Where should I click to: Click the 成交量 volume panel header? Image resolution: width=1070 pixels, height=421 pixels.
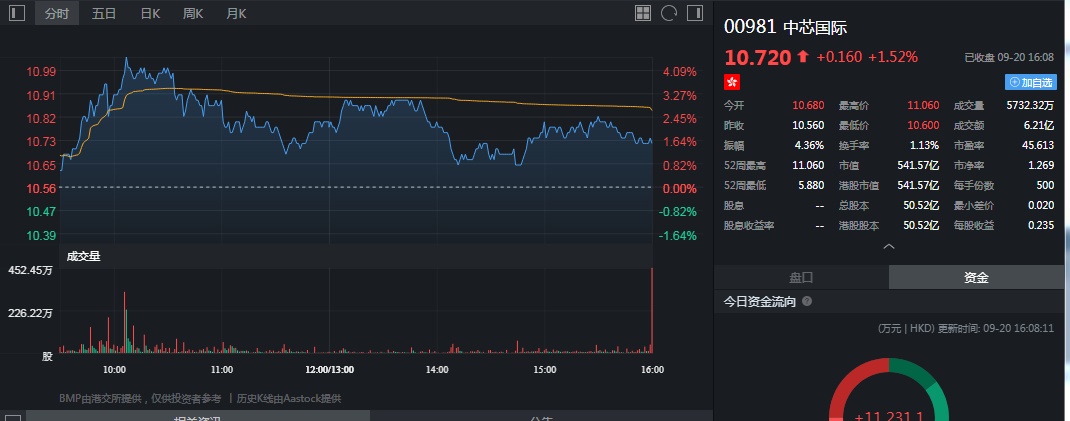83,256
